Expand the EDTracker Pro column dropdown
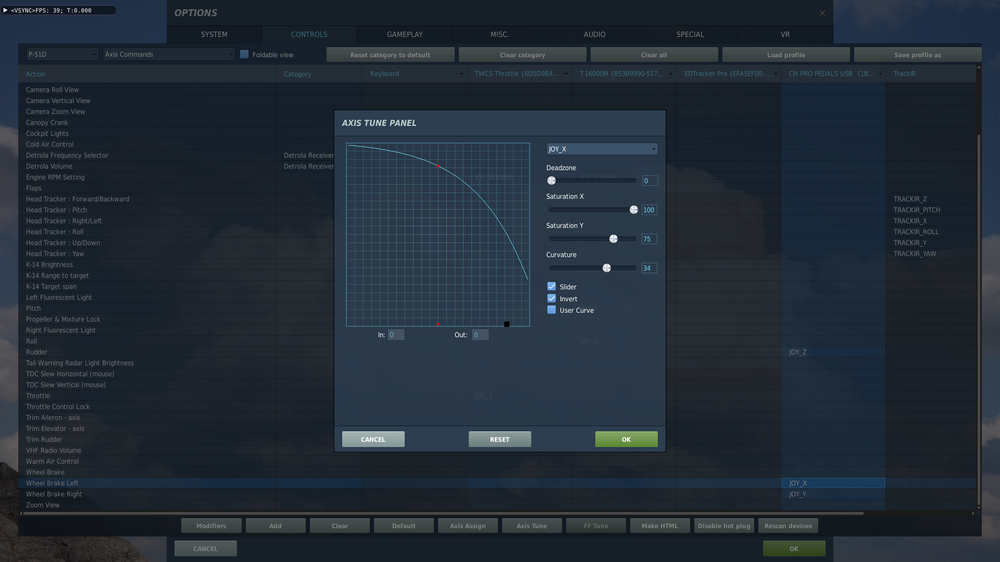1000x562 pixels. tap(776, 74)
